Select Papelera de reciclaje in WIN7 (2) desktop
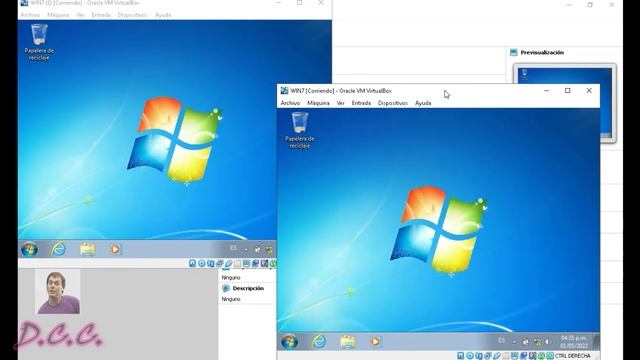640x360 pixels. click(39, 42)
